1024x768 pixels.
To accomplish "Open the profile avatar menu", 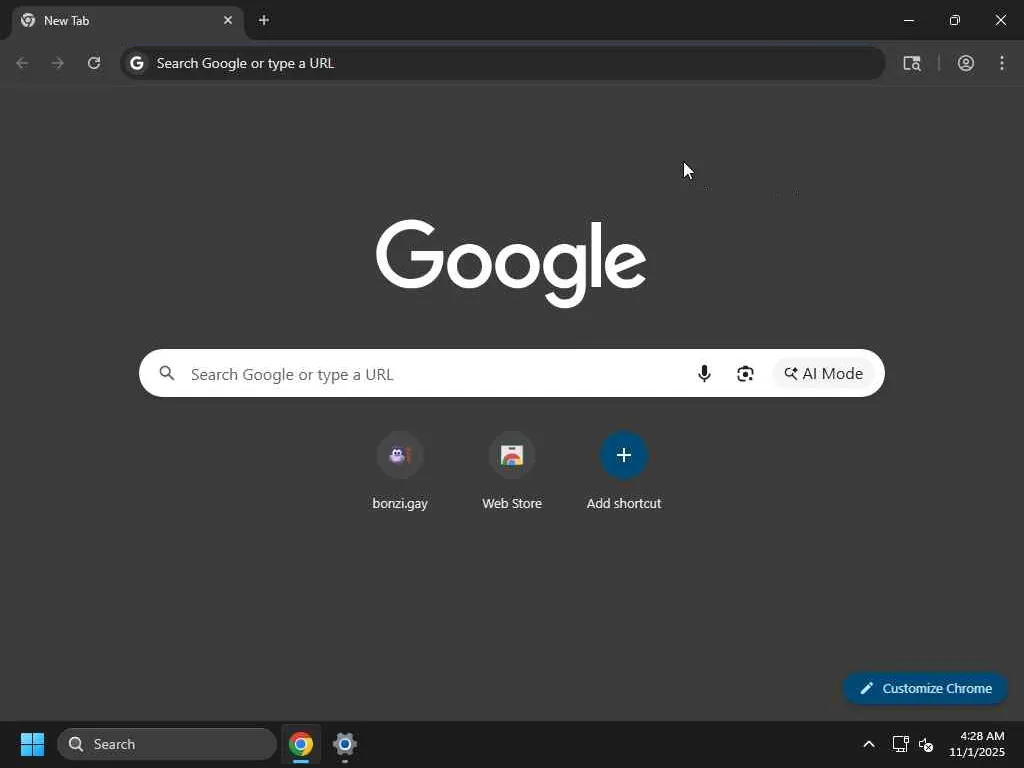I will [966, 63].
